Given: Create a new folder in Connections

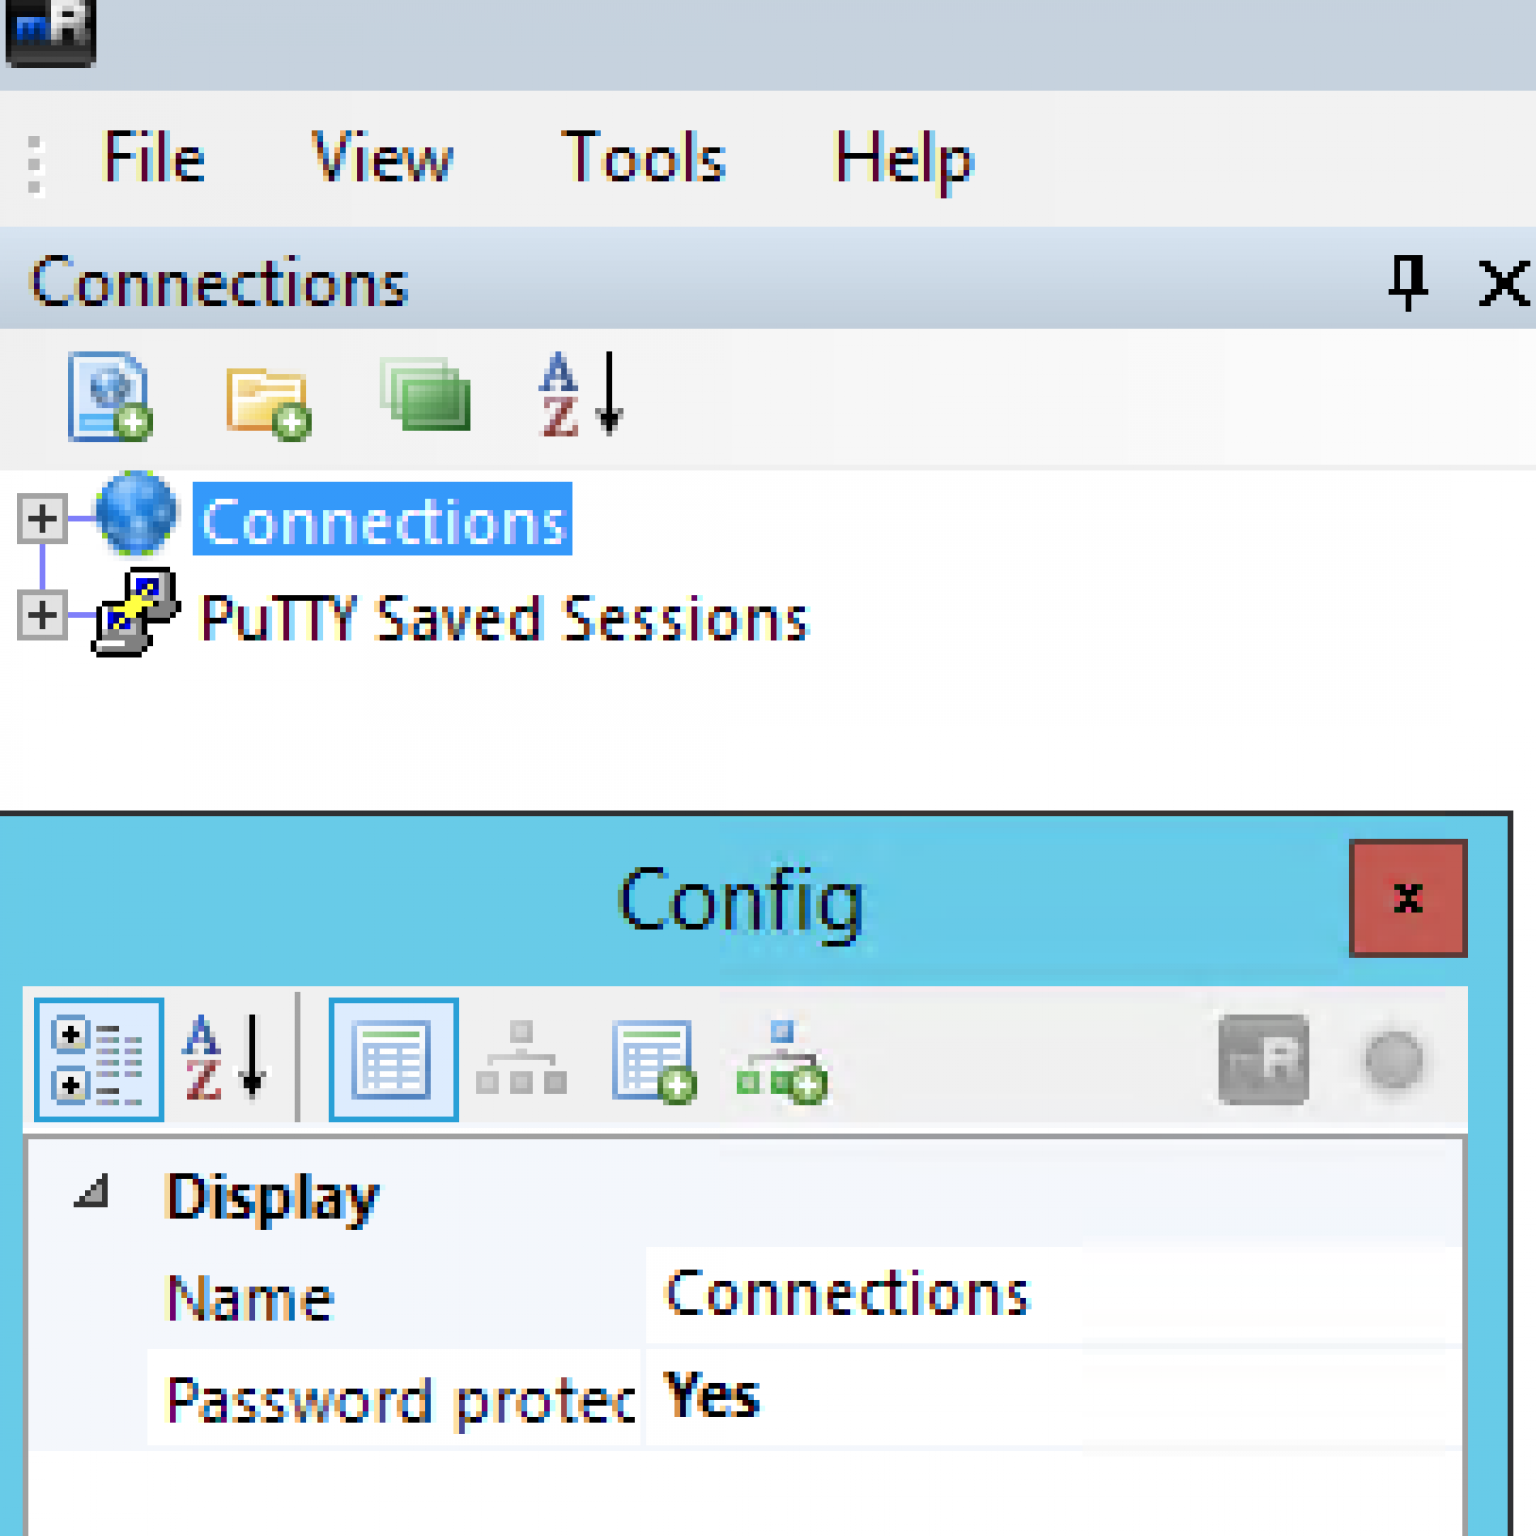Looking at the screenshot, I should [268, 400].
